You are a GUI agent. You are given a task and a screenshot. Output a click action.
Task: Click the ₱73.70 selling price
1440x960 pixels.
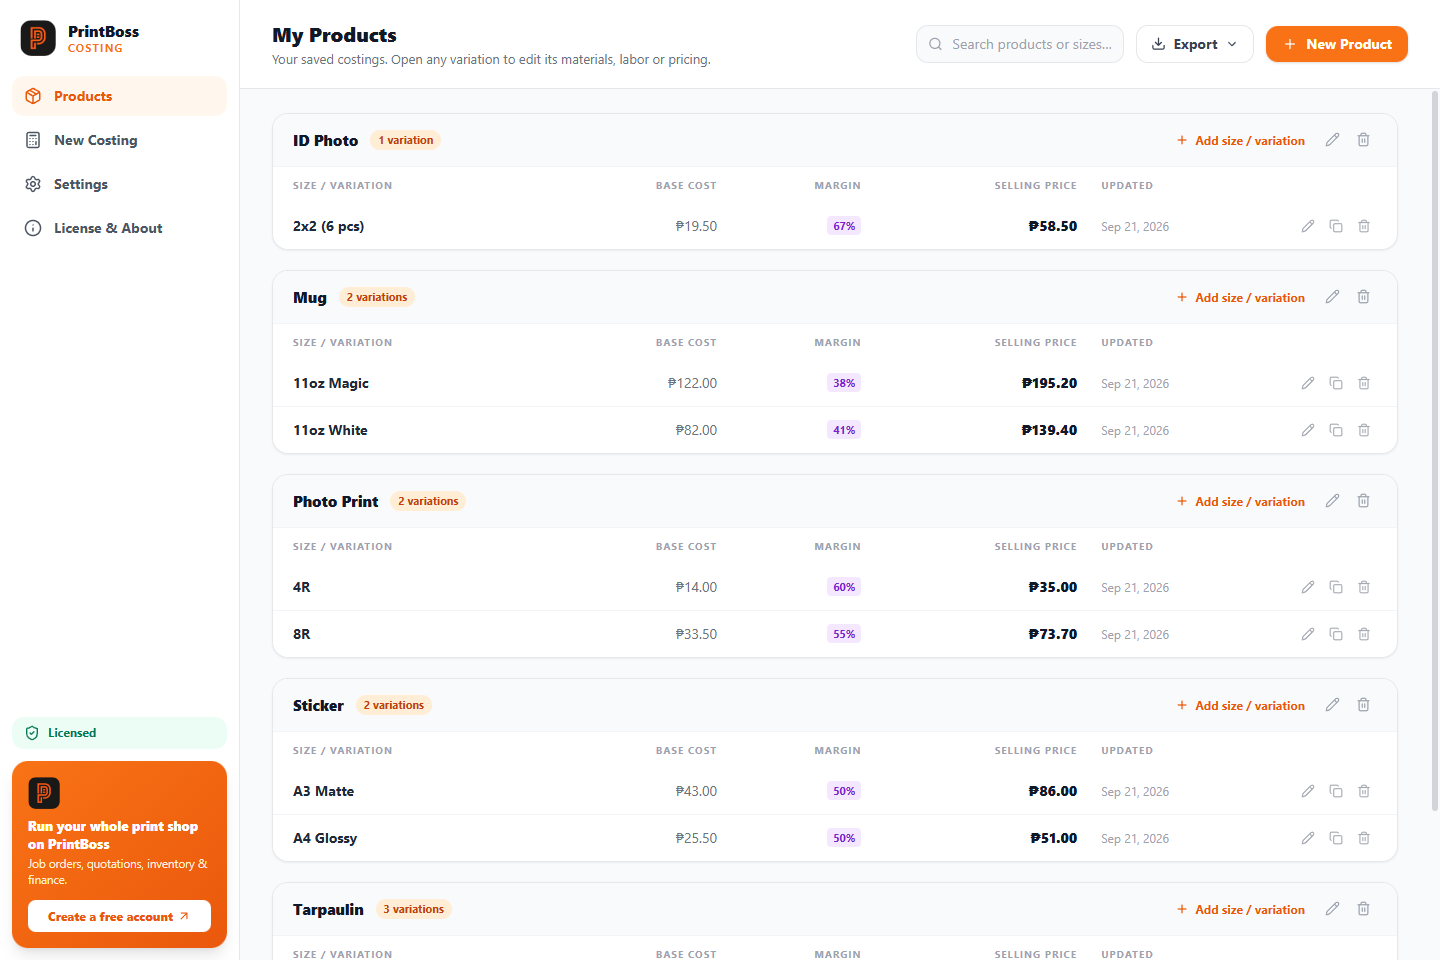tap(1053, 634)
